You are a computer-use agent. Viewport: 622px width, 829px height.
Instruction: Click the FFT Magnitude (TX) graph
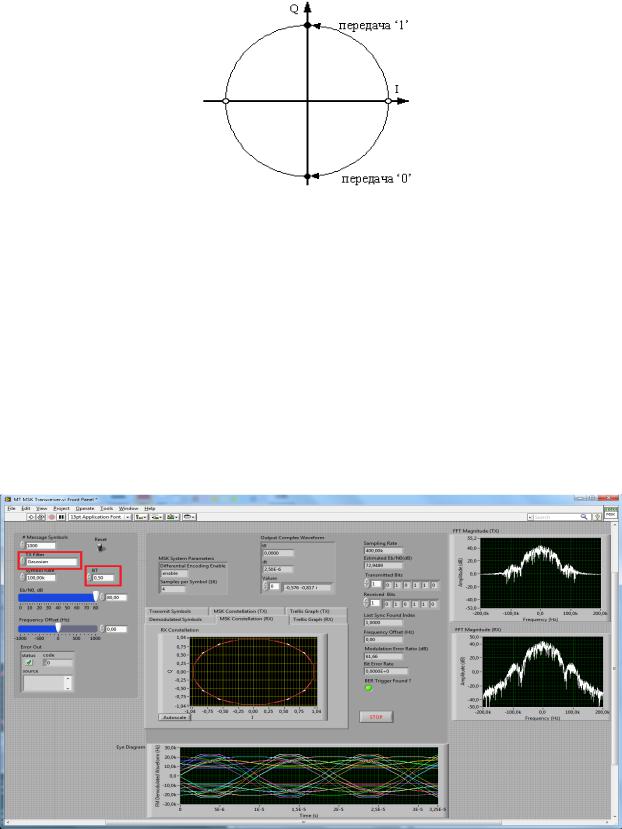[540, 573]
